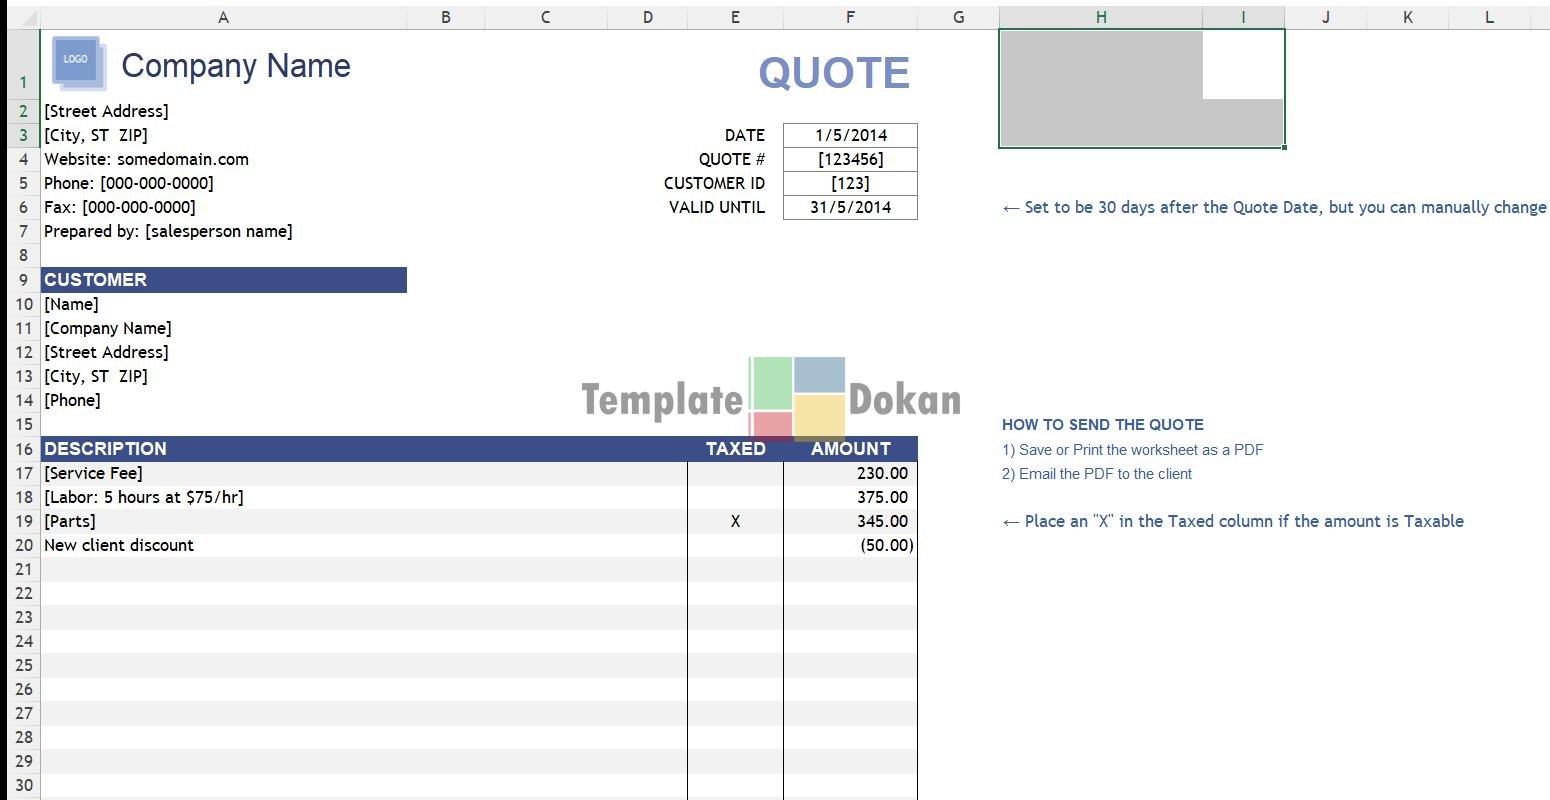Select the QUOTE # cell [123456]
The height and width of the screenshot is (800, 1550).
pos(850,159)
